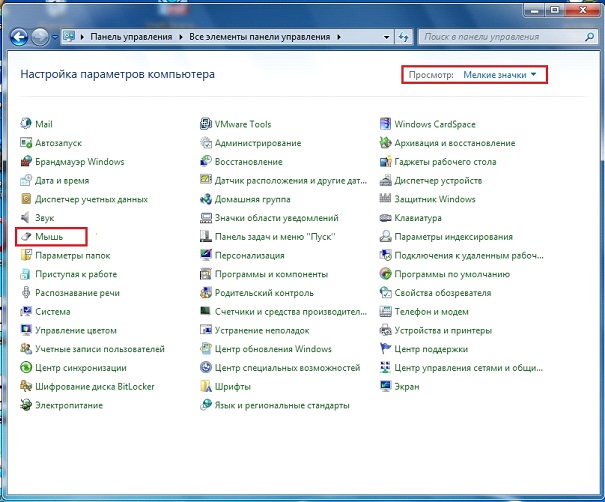The width and height of the screenshot is (605, 502).
Task: Open Свойства обозревателя link
Action: (x=443, y=292)
